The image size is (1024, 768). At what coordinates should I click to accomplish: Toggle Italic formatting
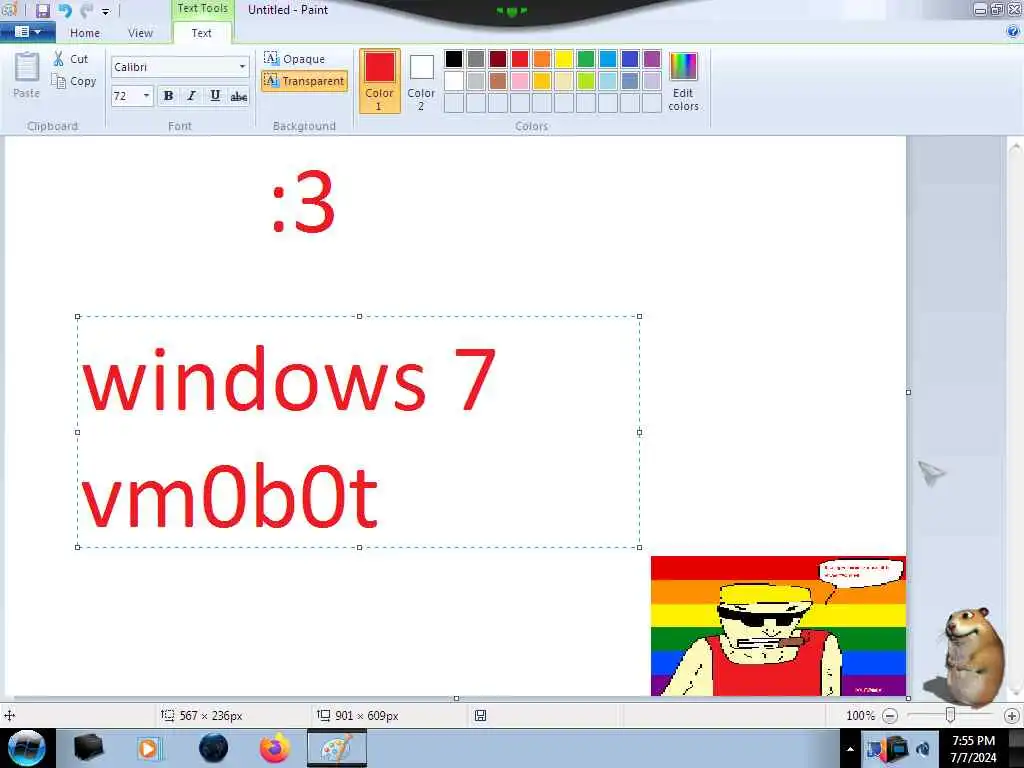(x=191, y=96)
